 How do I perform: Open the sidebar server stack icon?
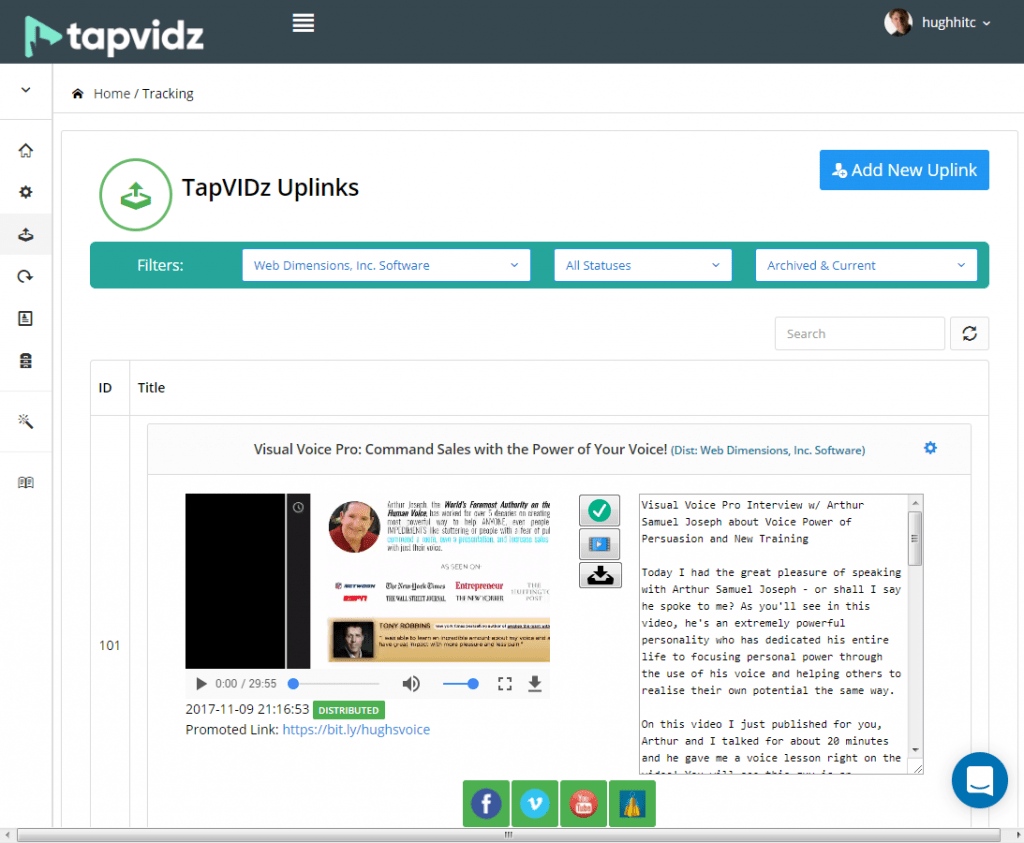click(25, 360)
